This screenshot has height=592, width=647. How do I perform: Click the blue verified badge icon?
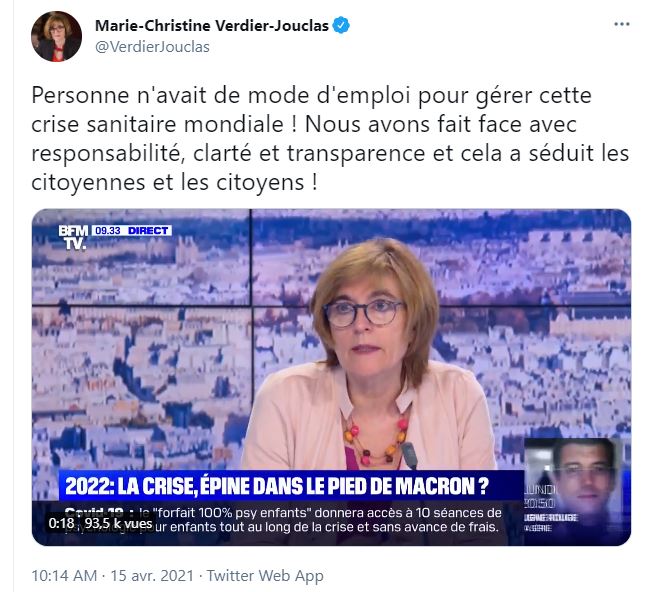(341, 25)
